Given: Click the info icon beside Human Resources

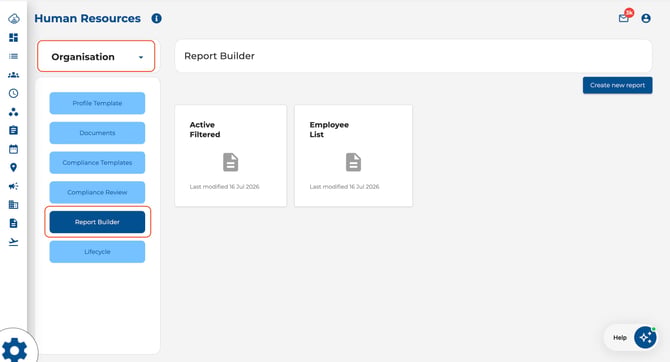Looking at the screenshot, I should point(156,18).
